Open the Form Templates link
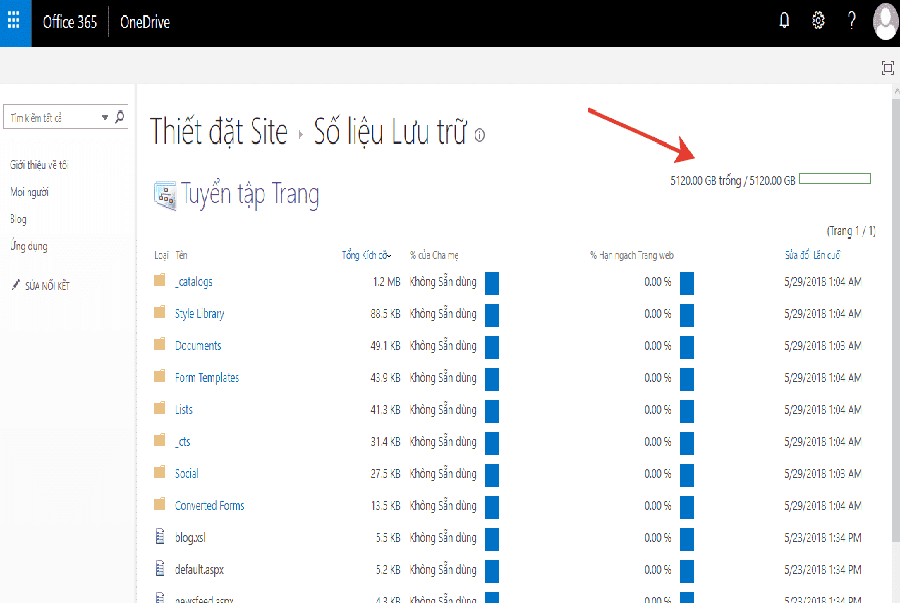900x603 pixels. (x=207, y=378)
